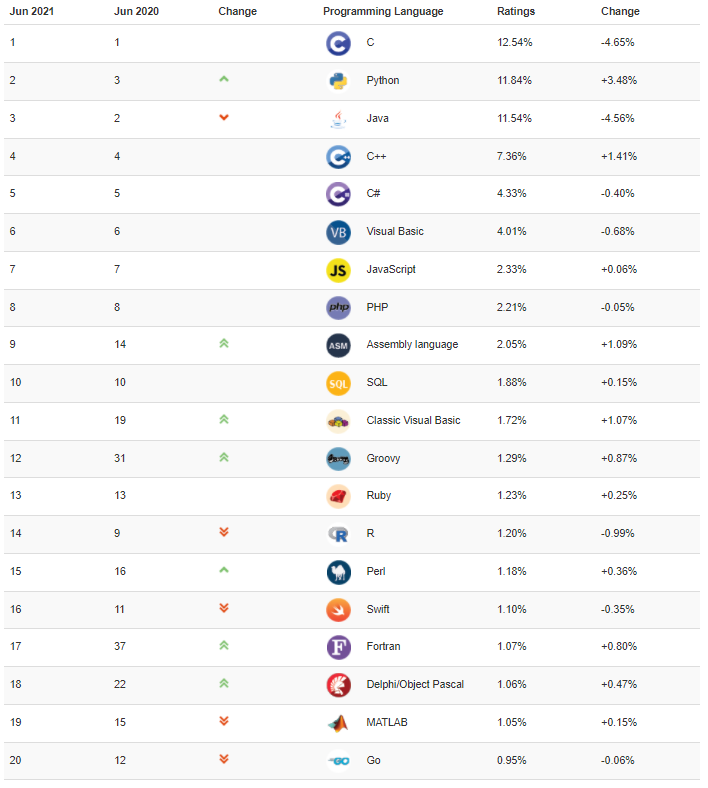Click the PHP logo icon
The width and height of the screenshot is (708, 788).
click(x=338, y=308)
